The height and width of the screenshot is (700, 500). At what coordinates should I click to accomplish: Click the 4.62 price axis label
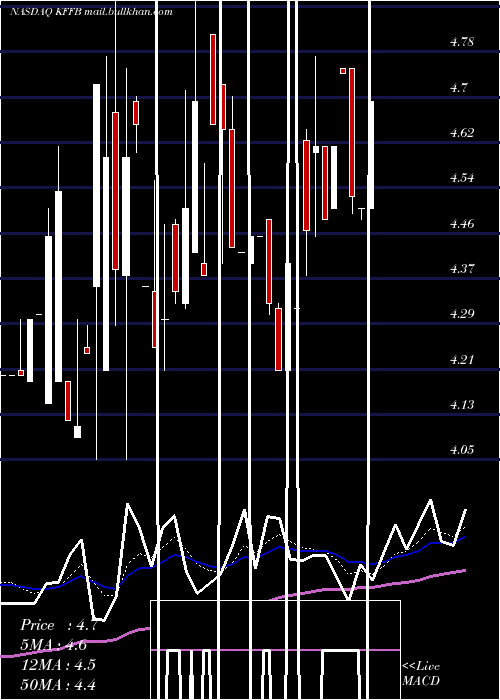462,133
